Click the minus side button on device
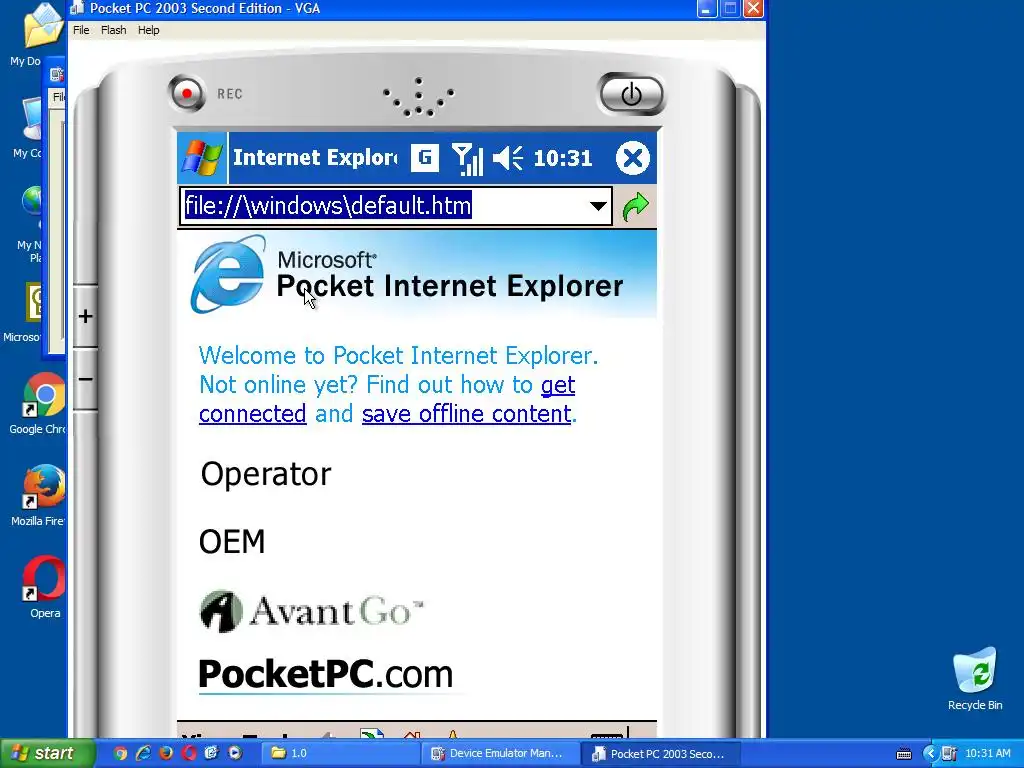This screenshot has height=768, width=1024. coord(86,379)
